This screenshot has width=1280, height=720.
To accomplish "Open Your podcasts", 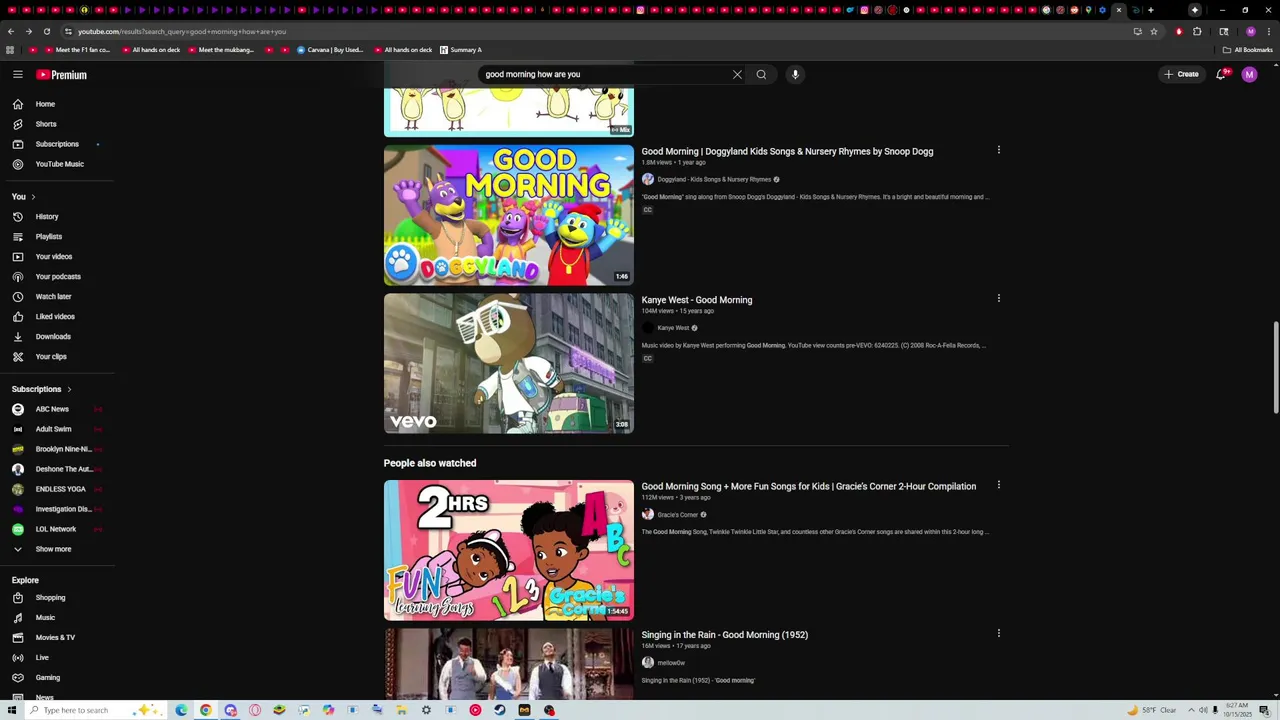I will [56, 277].
